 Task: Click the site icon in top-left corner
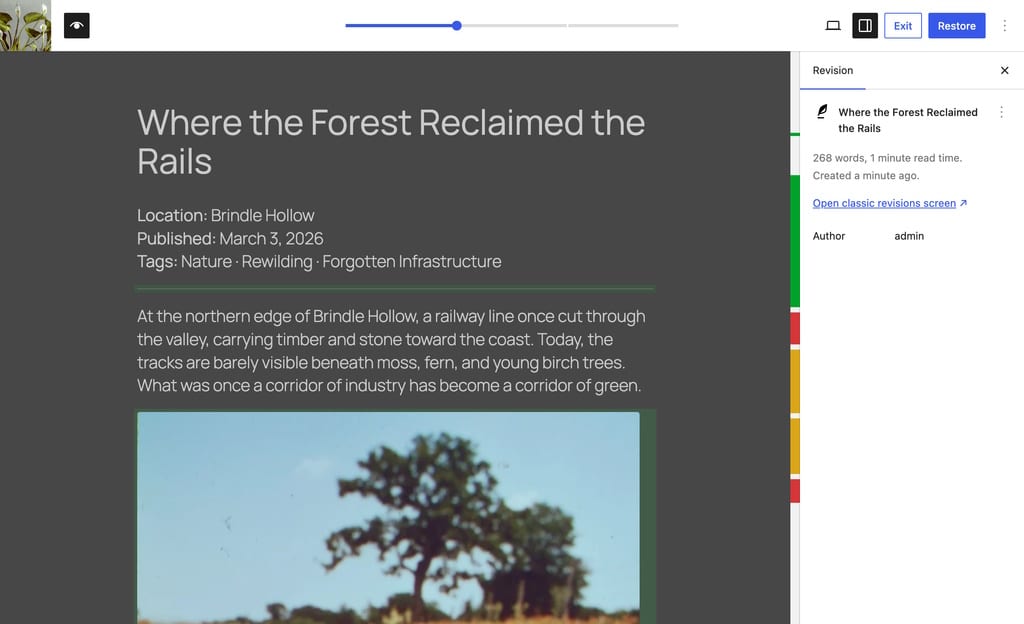[25, 25]
